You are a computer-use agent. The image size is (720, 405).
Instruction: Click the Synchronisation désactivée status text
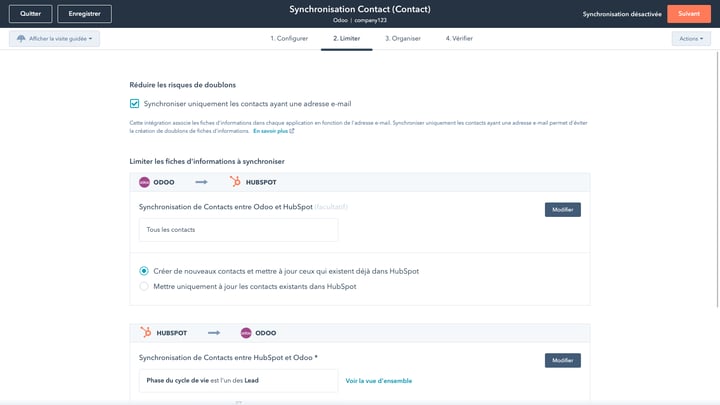(x=622, y=14)
